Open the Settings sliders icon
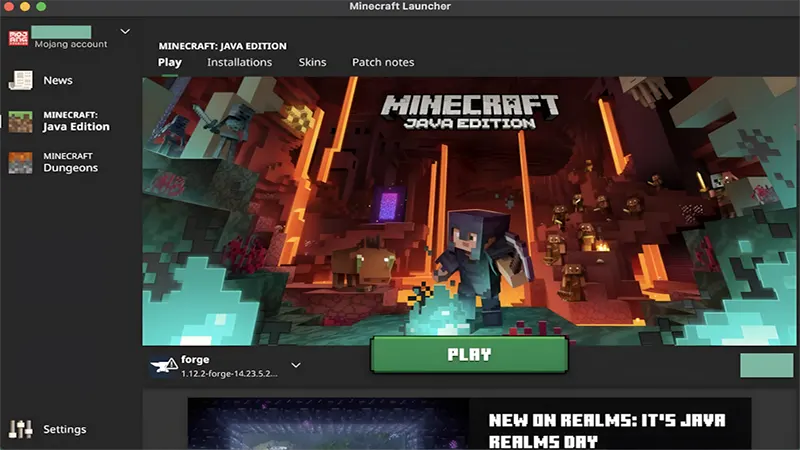This screenshot has width=800, height=450. 20,429
